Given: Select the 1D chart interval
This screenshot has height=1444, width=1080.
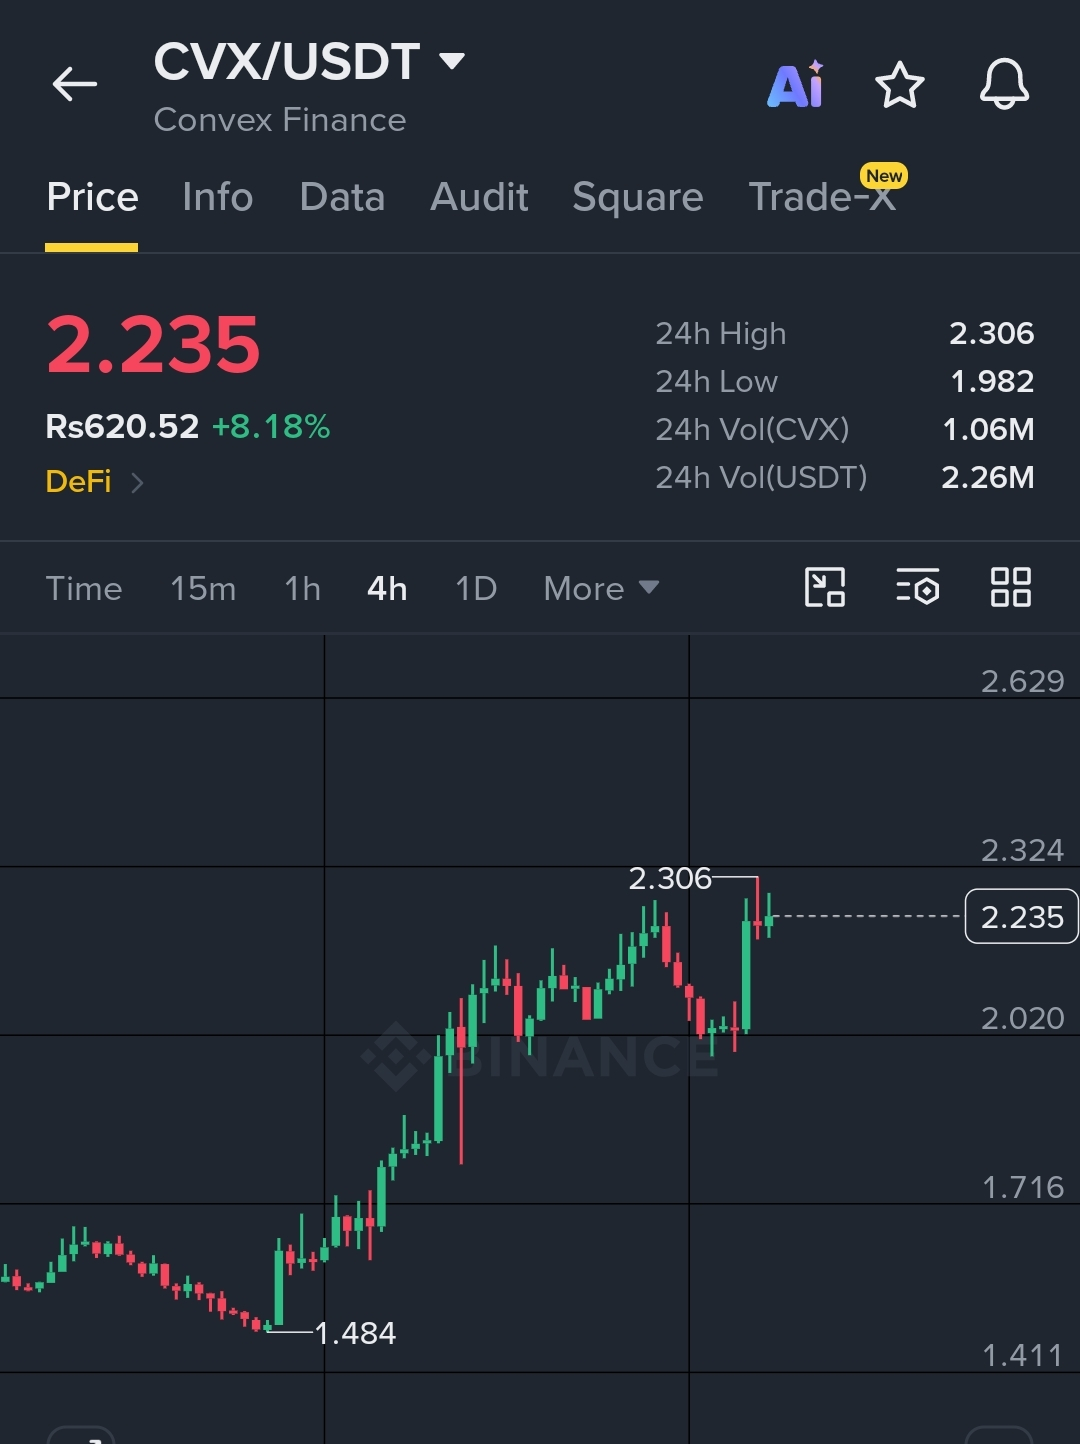Looking at the screenshot, I should [x=476, y=588].
